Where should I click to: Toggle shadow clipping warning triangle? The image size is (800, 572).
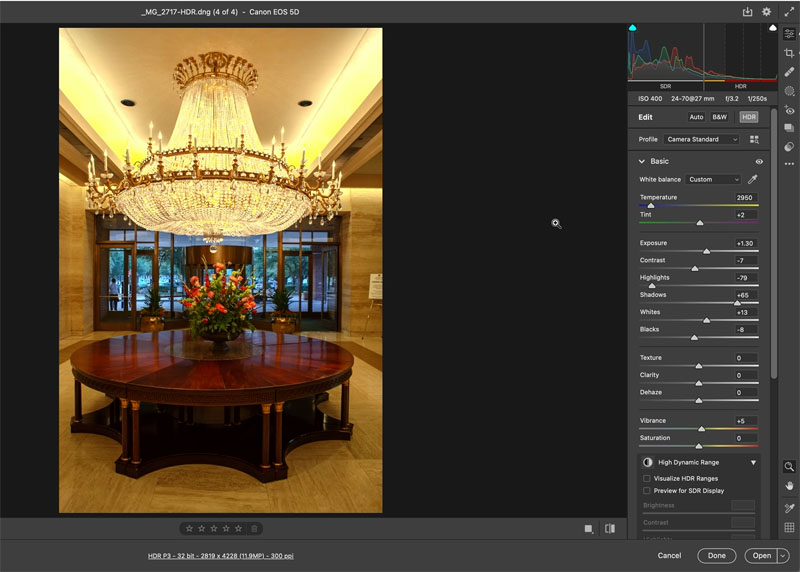coord(633,28)
